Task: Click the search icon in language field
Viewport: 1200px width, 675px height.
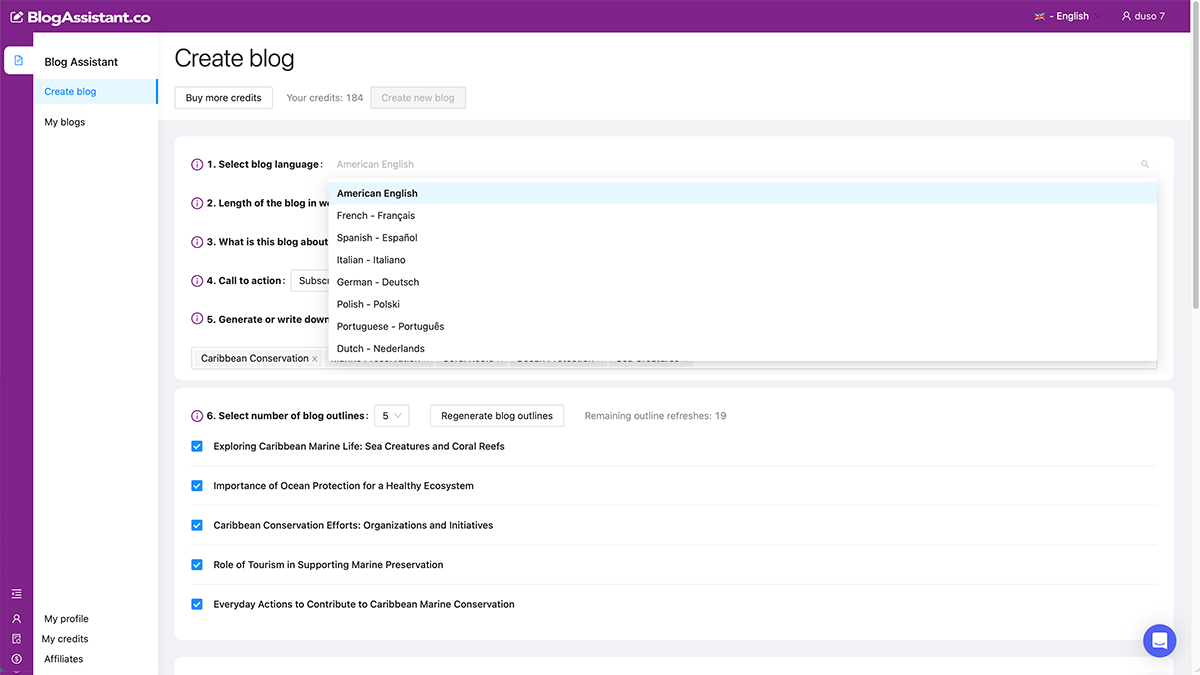Action: [x=1145, y=165]
